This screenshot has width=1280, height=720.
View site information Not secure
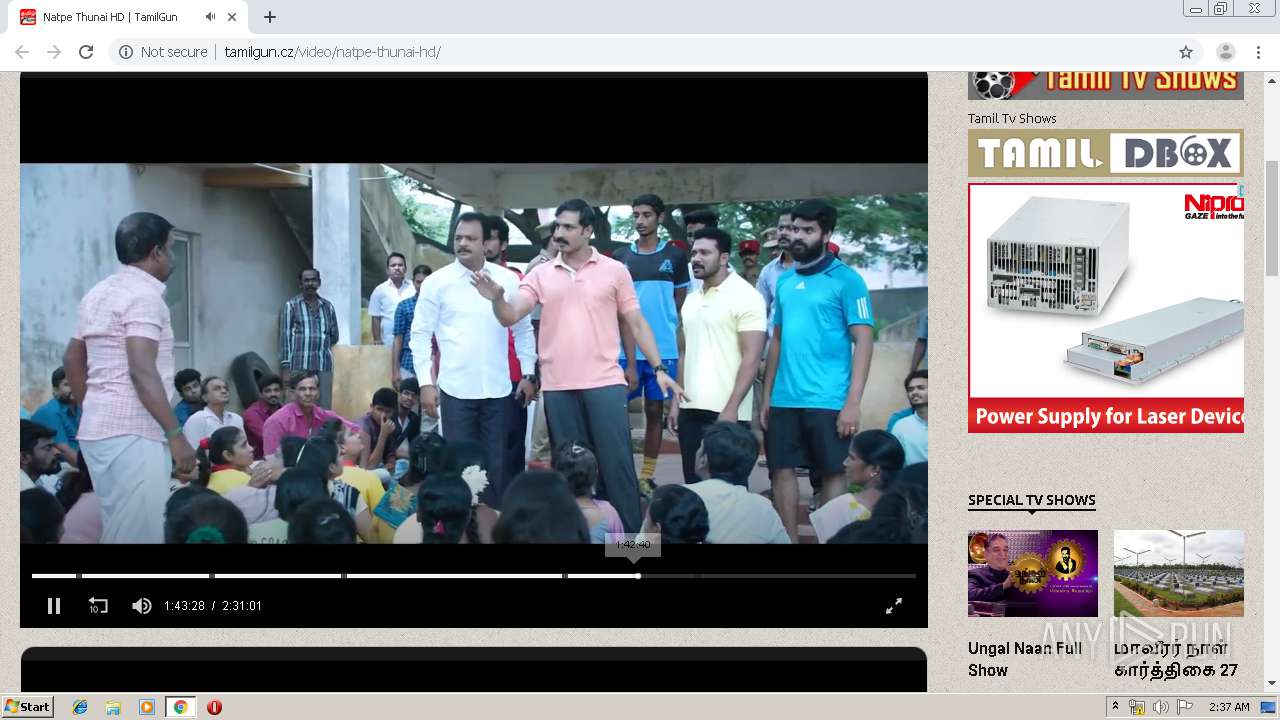[x=163, y=52]
